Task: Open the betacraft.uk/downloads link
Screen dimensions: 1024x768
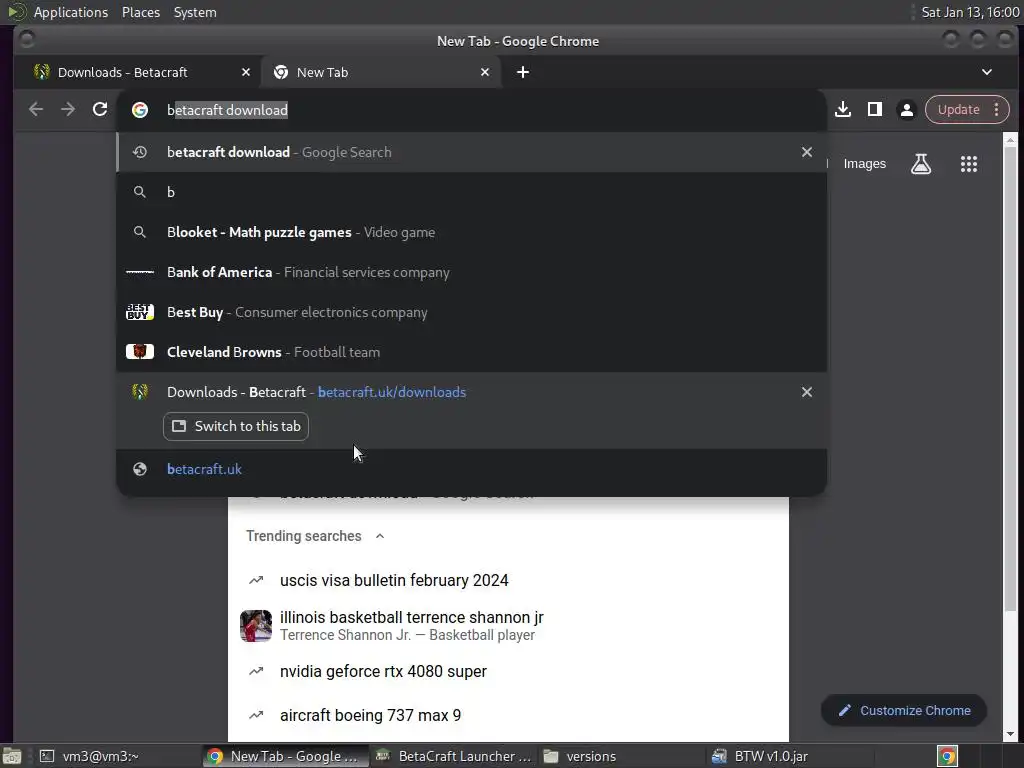Action: (x=392, y=392)
